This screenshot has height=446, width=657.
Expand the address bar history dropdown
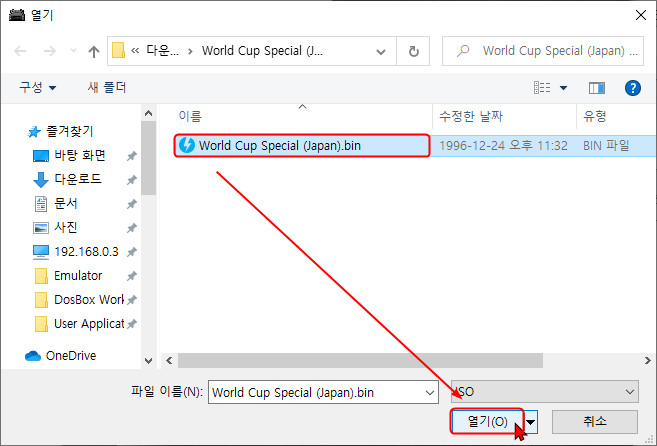pos(381,52)
